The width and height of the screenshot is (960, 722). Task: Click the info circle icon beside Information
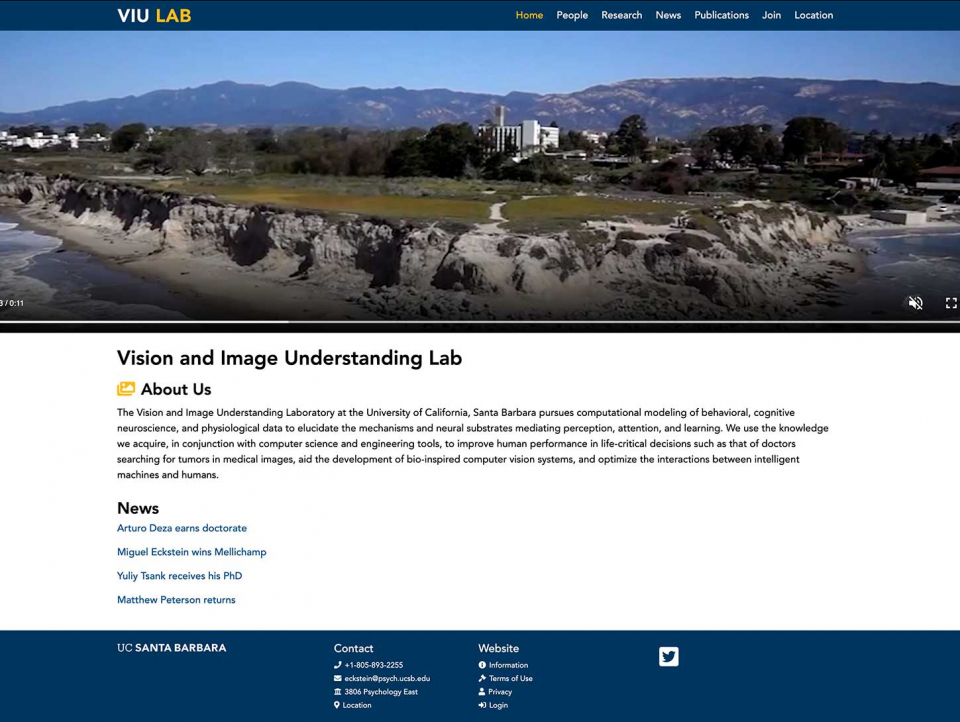point(482,665)
